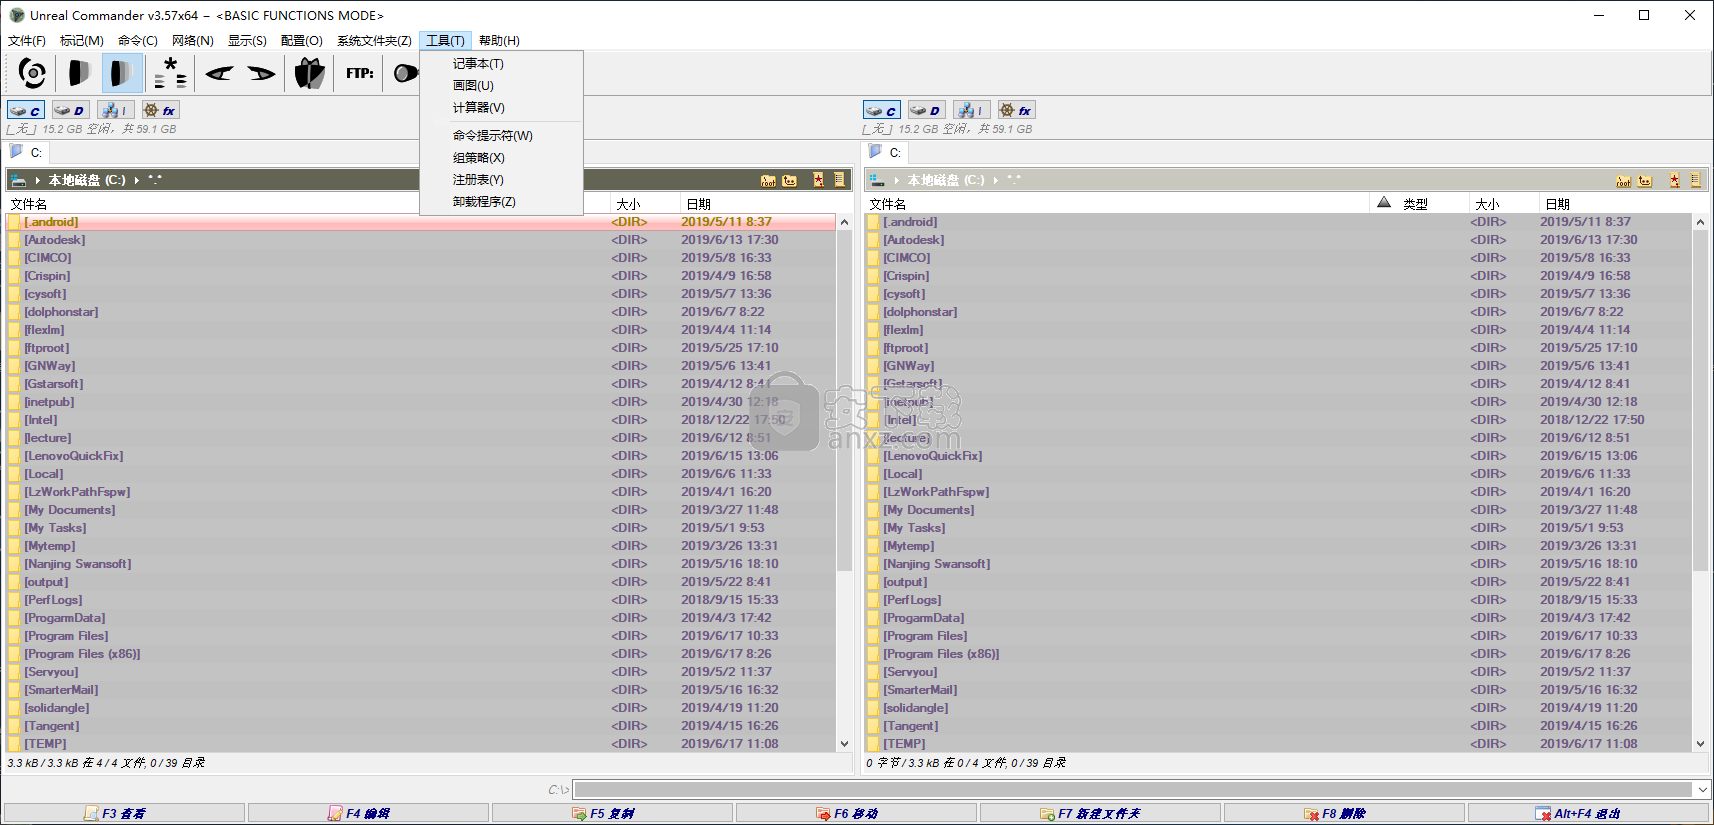Viewport: 1714px width, 825px height.
Task: Select the right panel C: tab
Action: point(886,152)
